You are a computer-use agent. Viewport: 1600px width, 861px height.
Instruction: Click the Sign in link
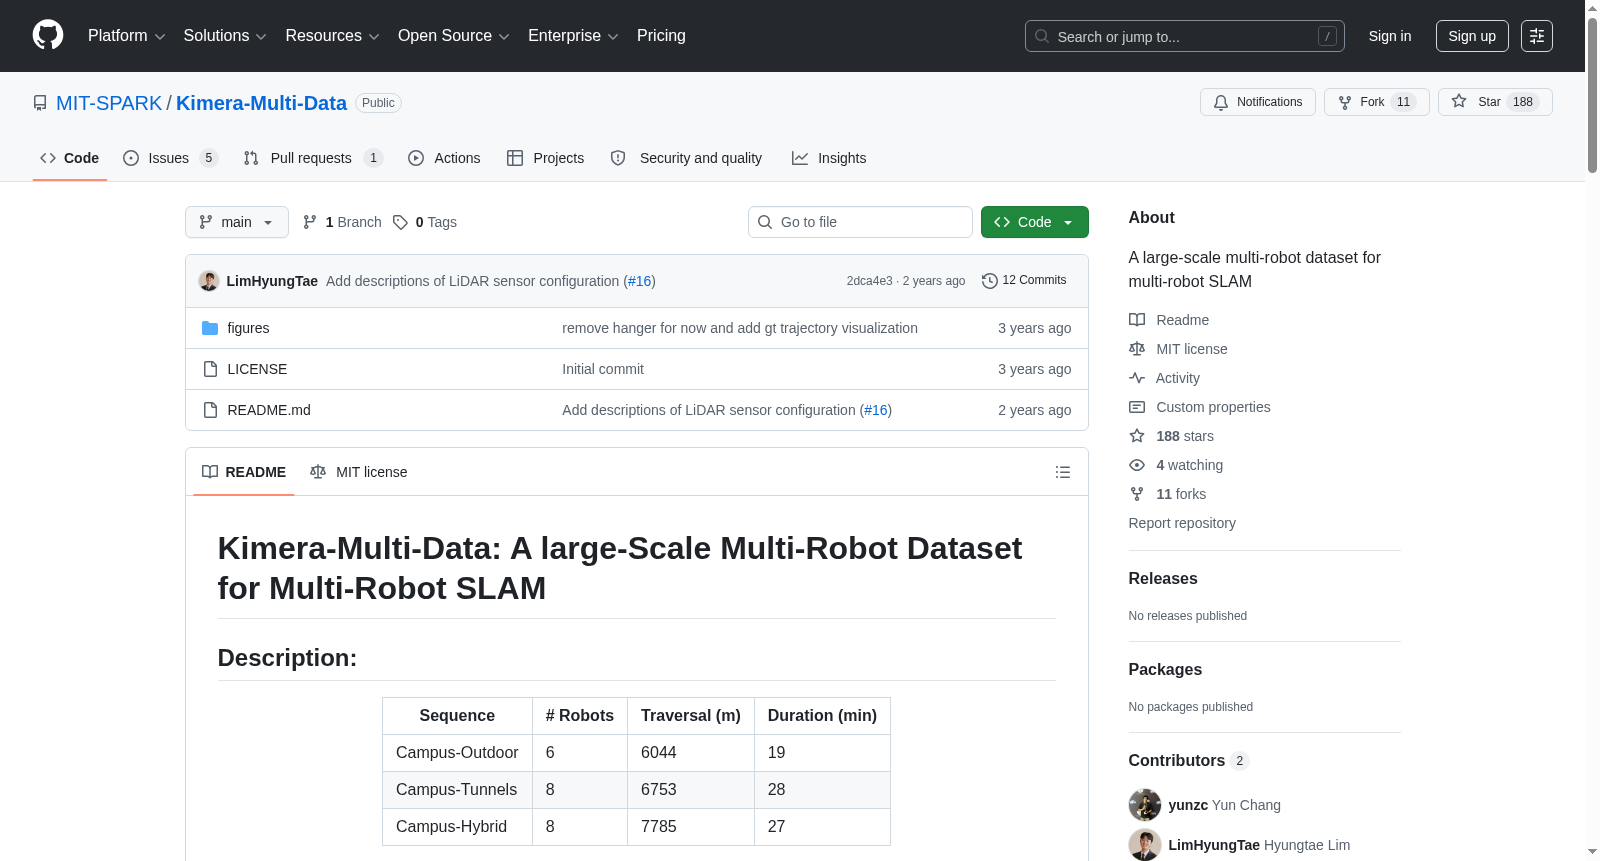(x=1390, y=36)
